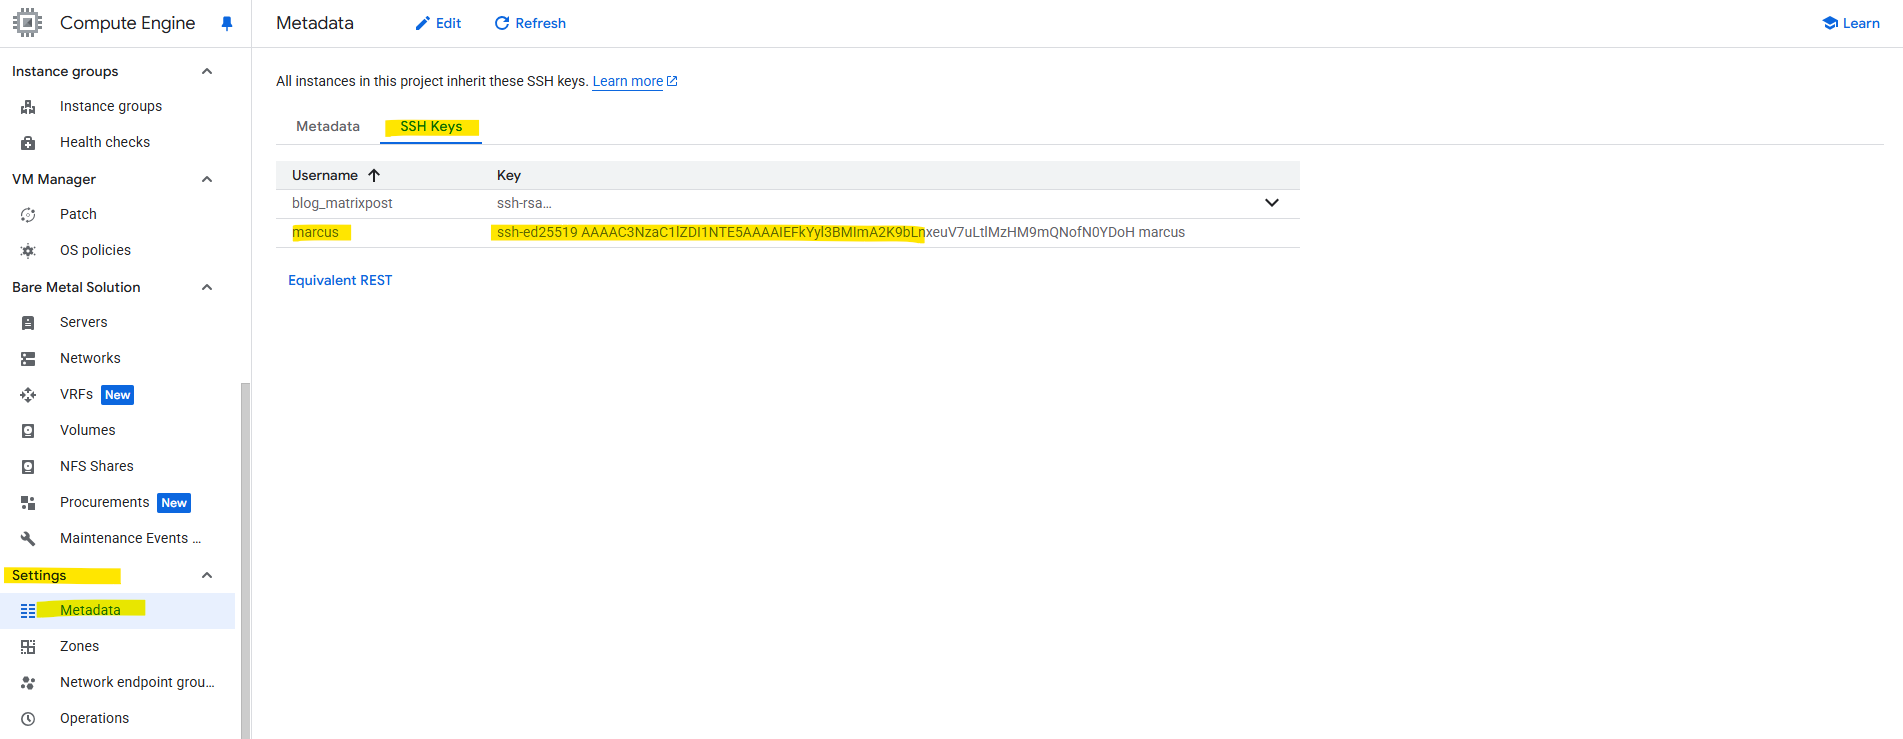Click the Instance groups sidebar icon
The image size is (1903, 739).
(x=28, y=106)
